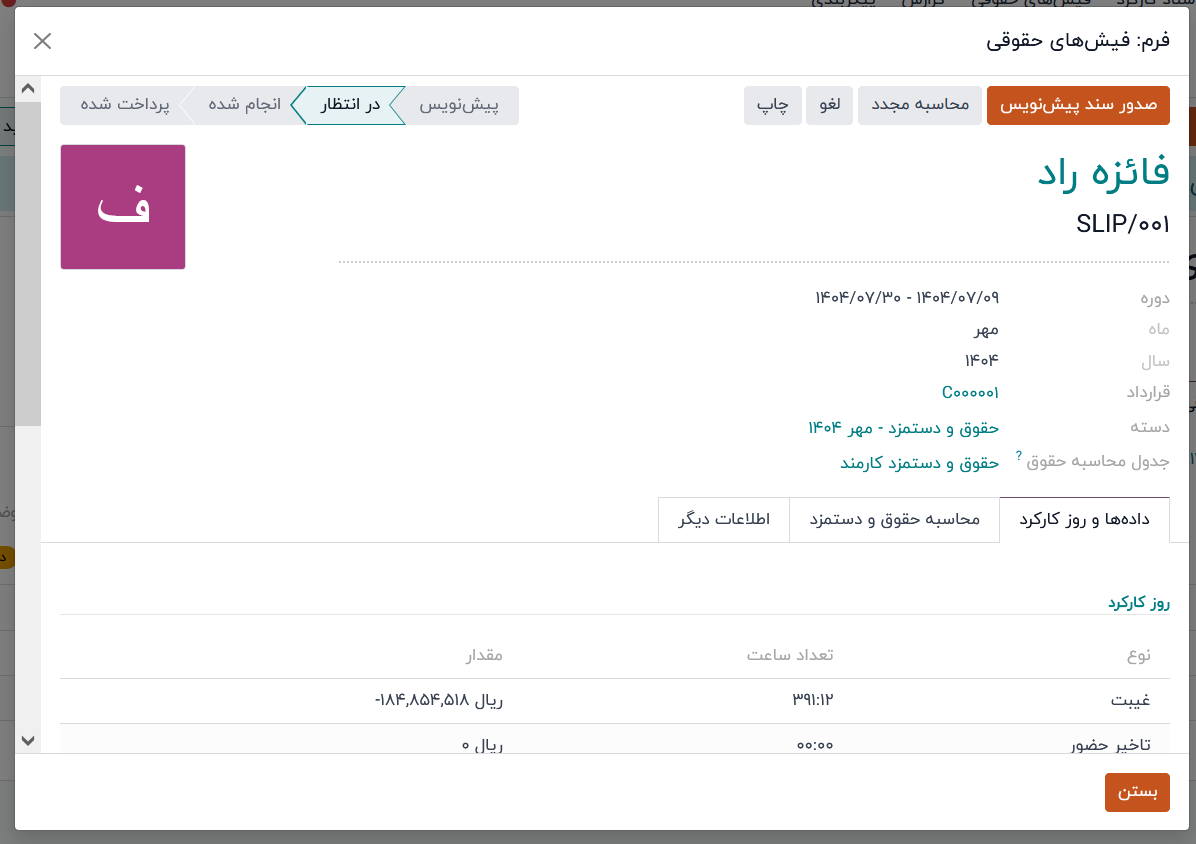Select the در انتظار status stage
This screenshot has height=844, width=1196.
tap(349, 105)
